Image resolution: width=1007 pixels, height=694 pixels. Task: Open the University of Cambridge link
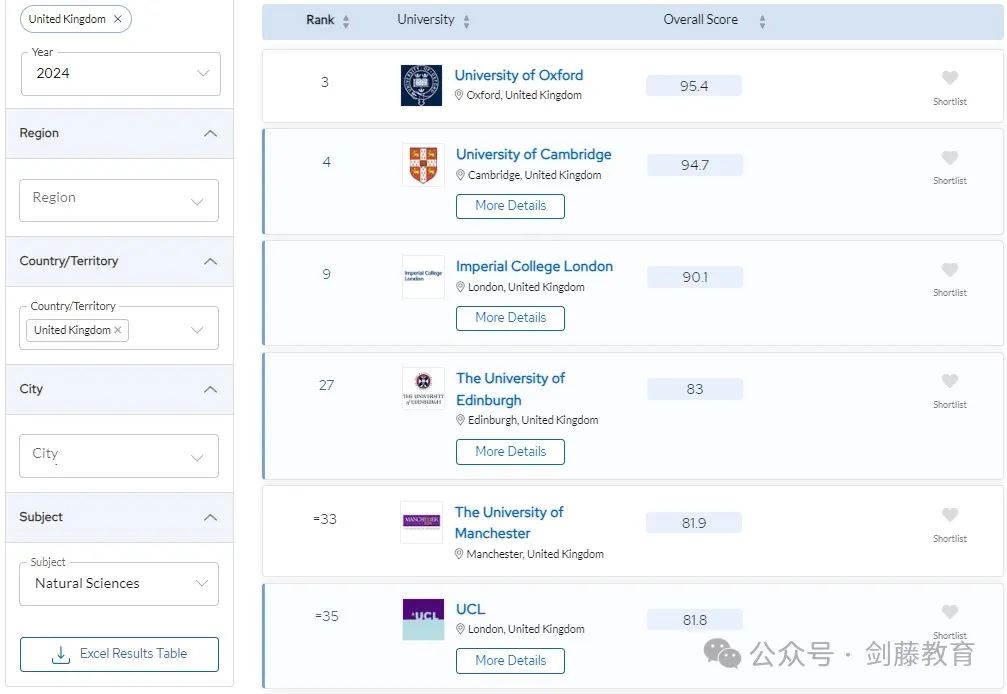coord(534,154)
